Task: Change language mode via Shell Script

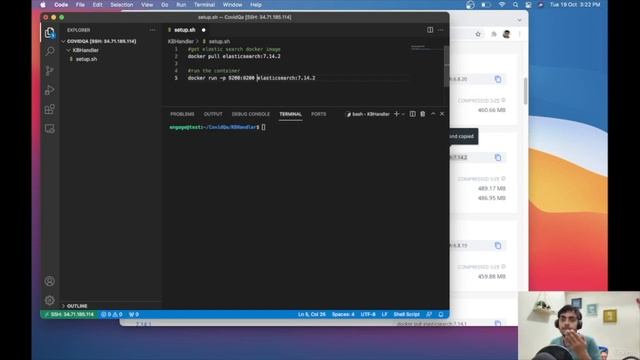Action: (406, 314)
